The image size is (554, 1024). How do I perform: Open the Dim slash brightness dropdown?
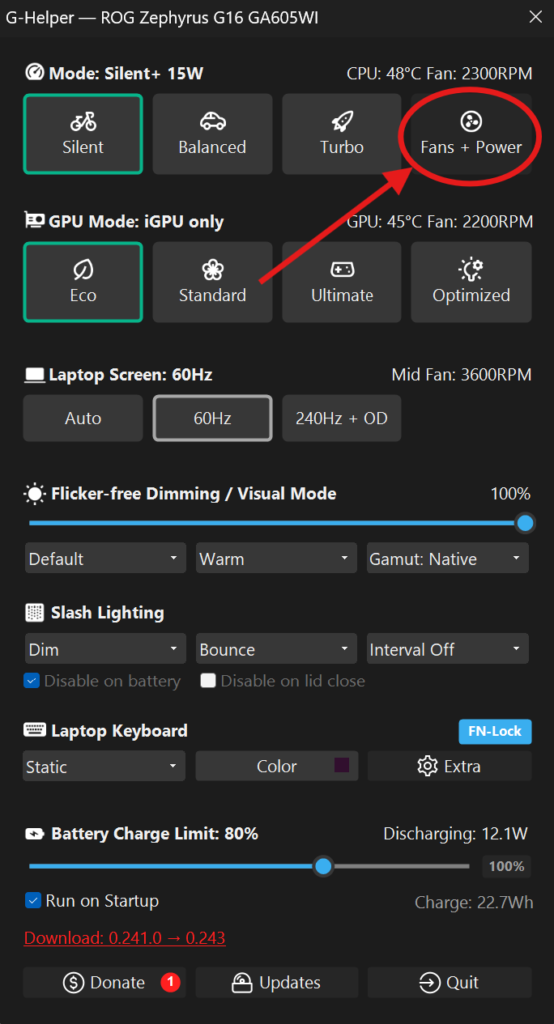coord(105,649)
